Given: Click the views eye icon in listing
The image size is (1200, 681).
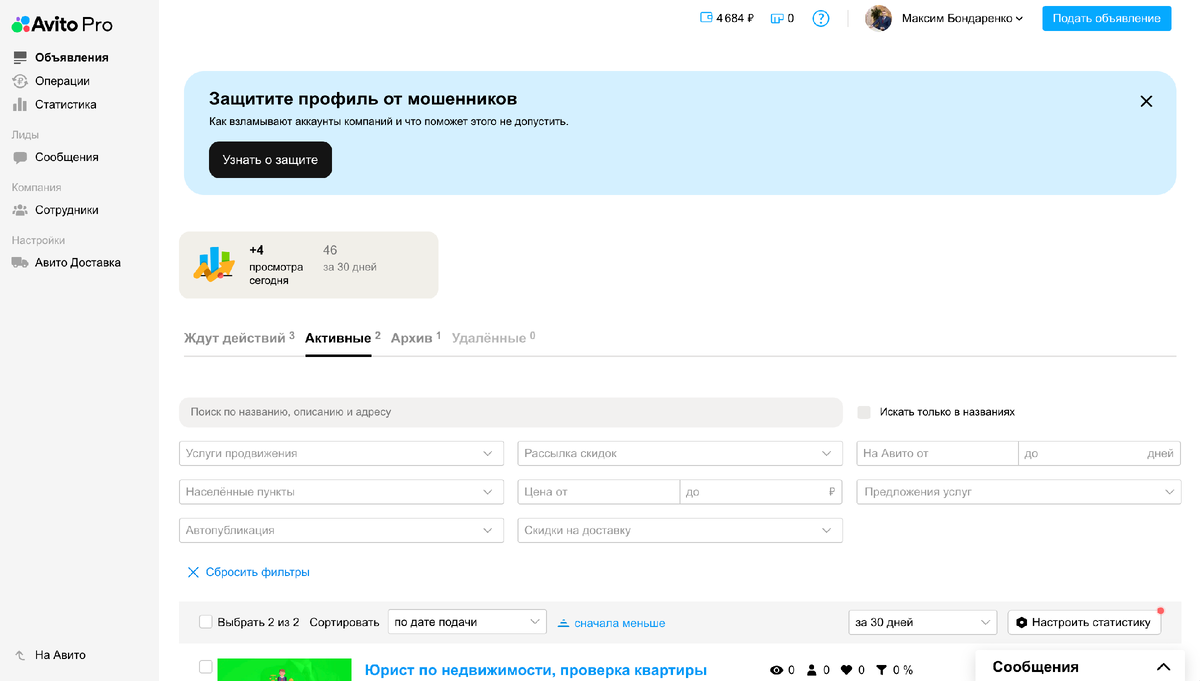Looking at the screenshot, I should [776, 670].
